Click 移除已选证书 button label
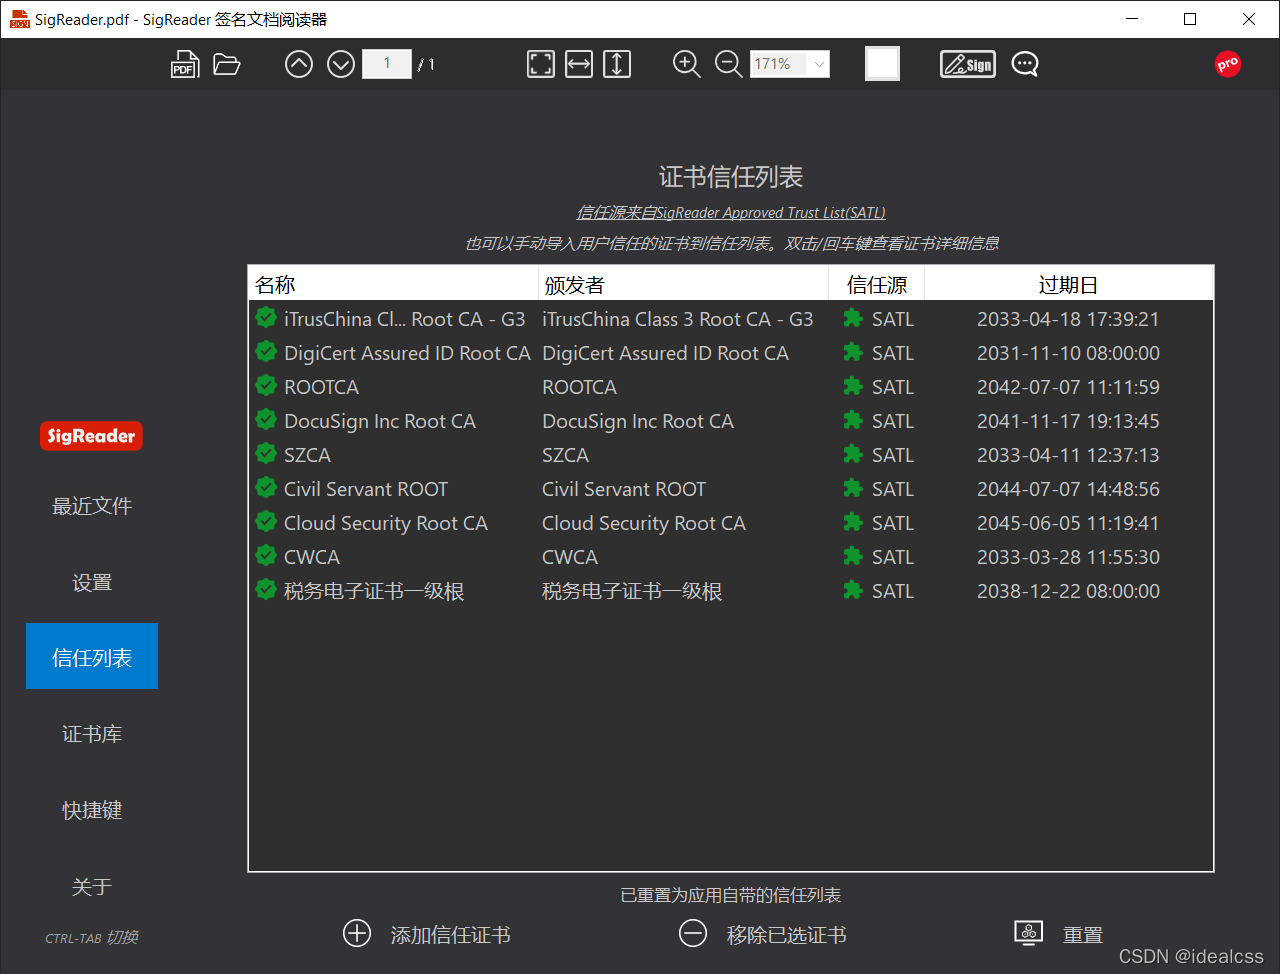 click(x=786, y=935)
